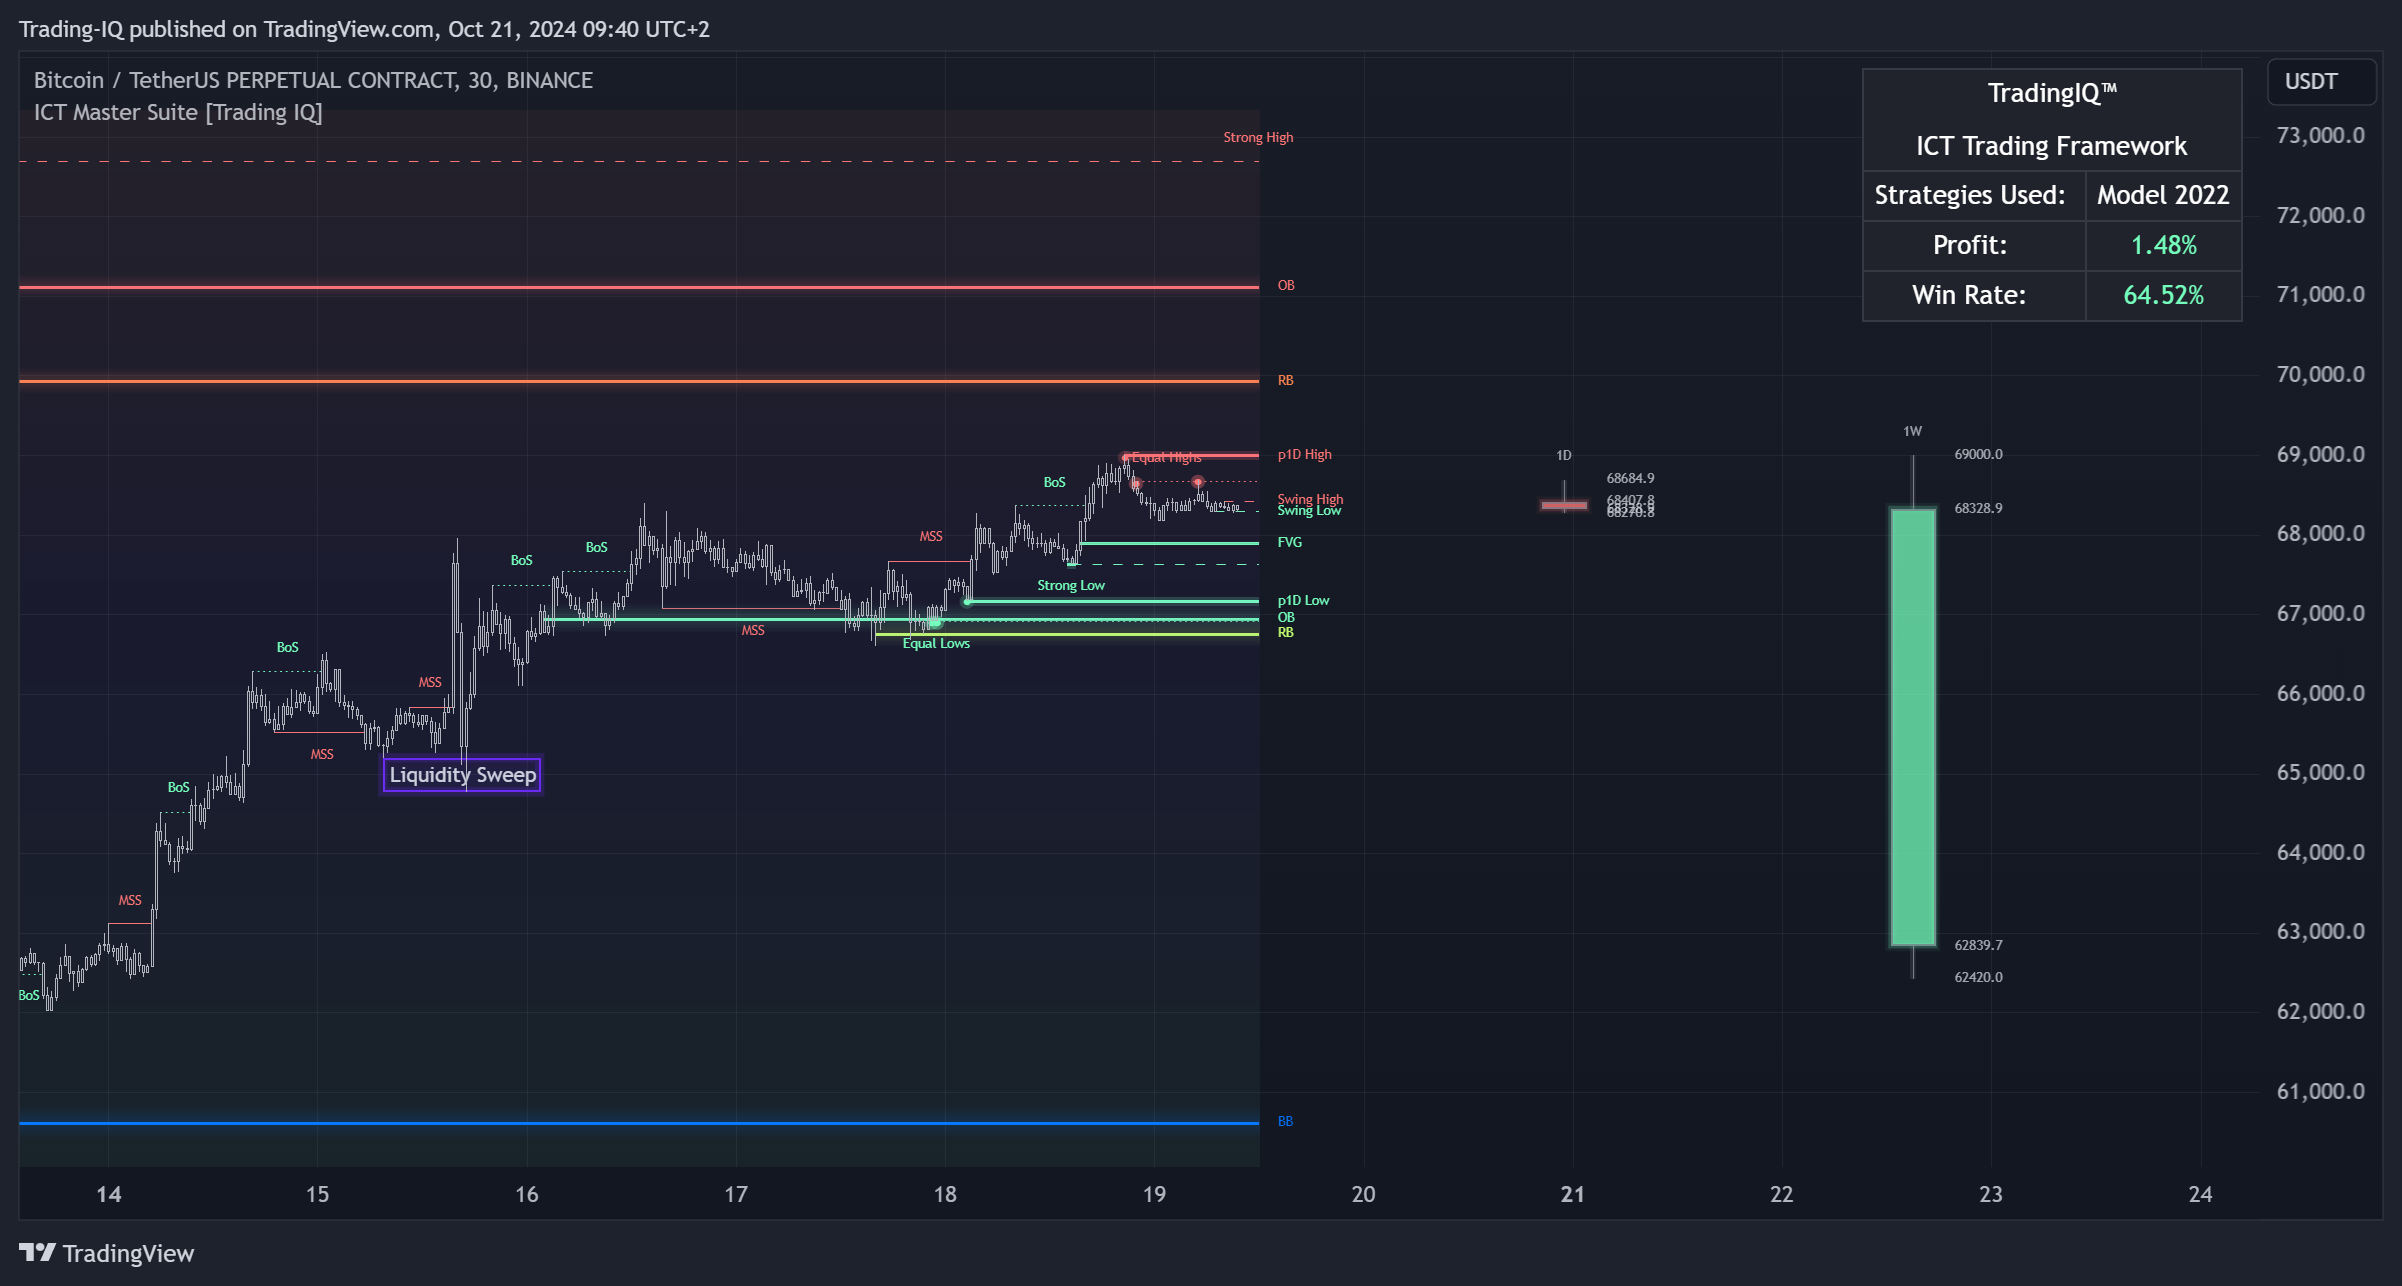2402x1286 pixels.
Task: Click date 14 on the time axis
Action: tap(108, 1194)
